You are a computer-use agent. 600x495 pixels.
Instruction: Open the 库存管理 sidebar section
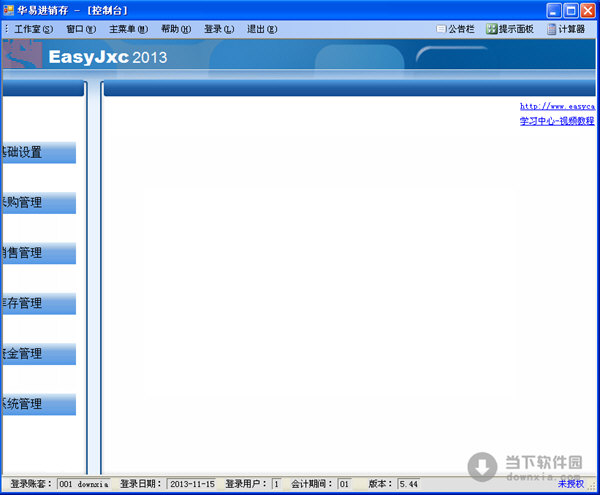pos(39,304)
